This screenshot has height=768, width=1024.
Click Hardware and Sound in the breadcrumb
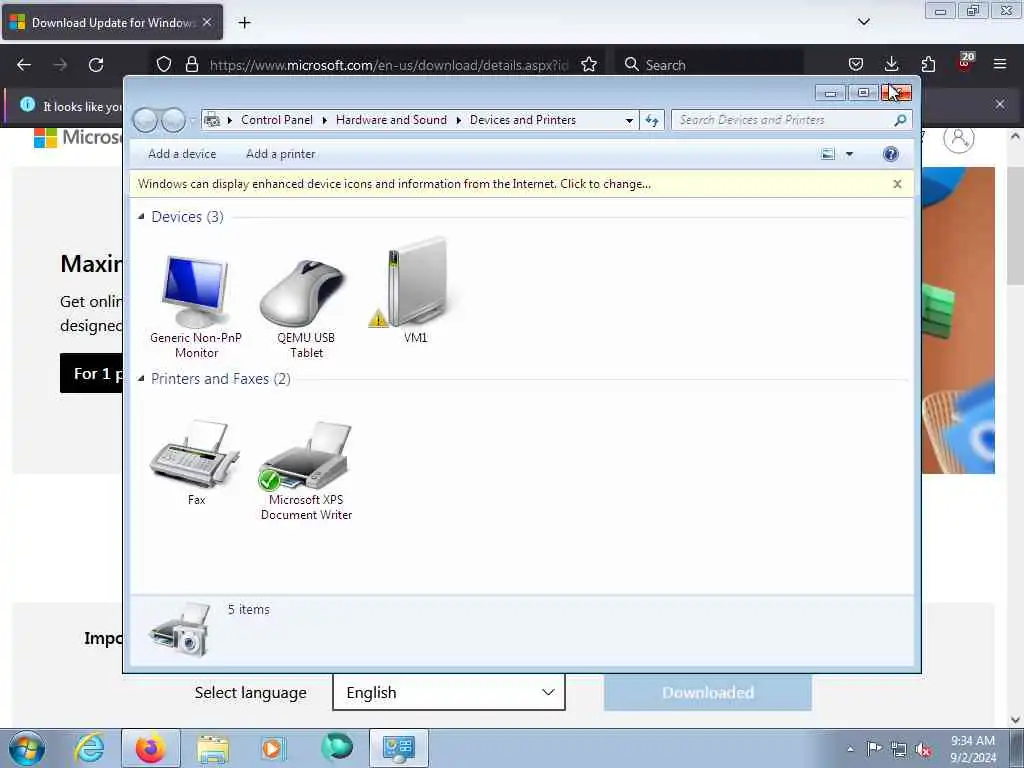(391, 120)
